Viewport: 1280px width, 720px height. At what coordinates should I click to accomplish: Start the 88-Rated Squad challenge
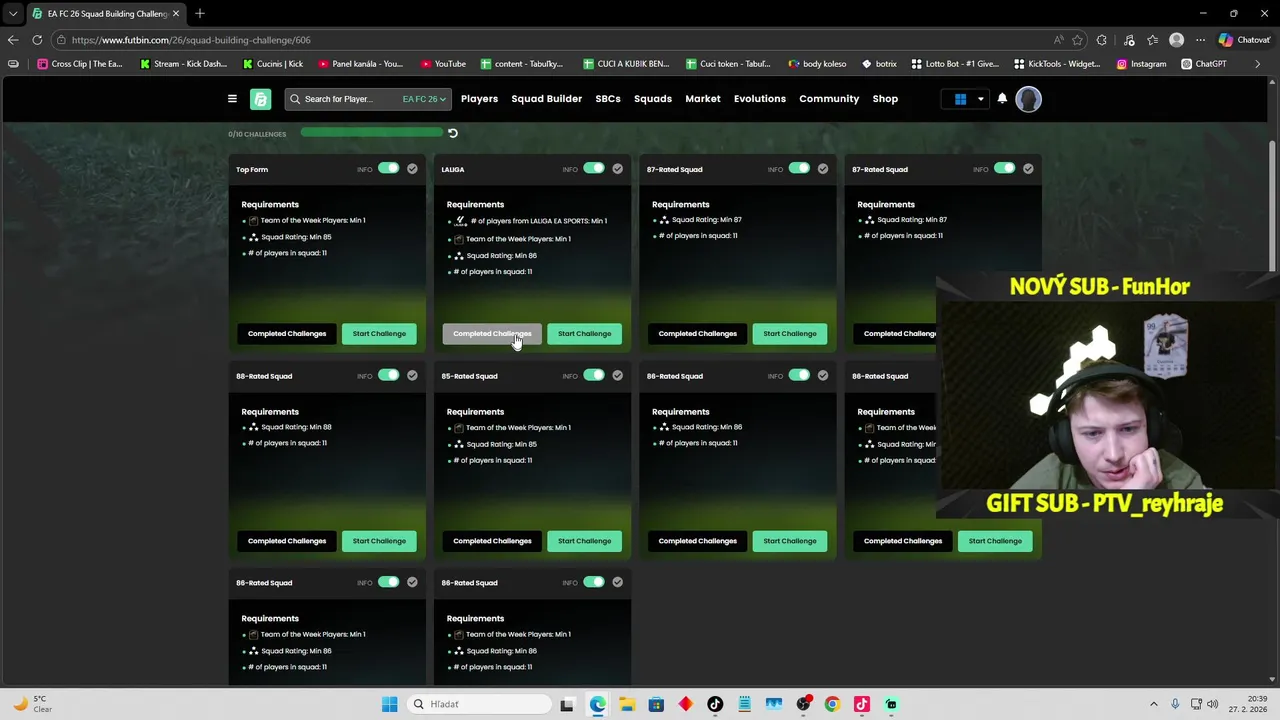click(379, 541)
